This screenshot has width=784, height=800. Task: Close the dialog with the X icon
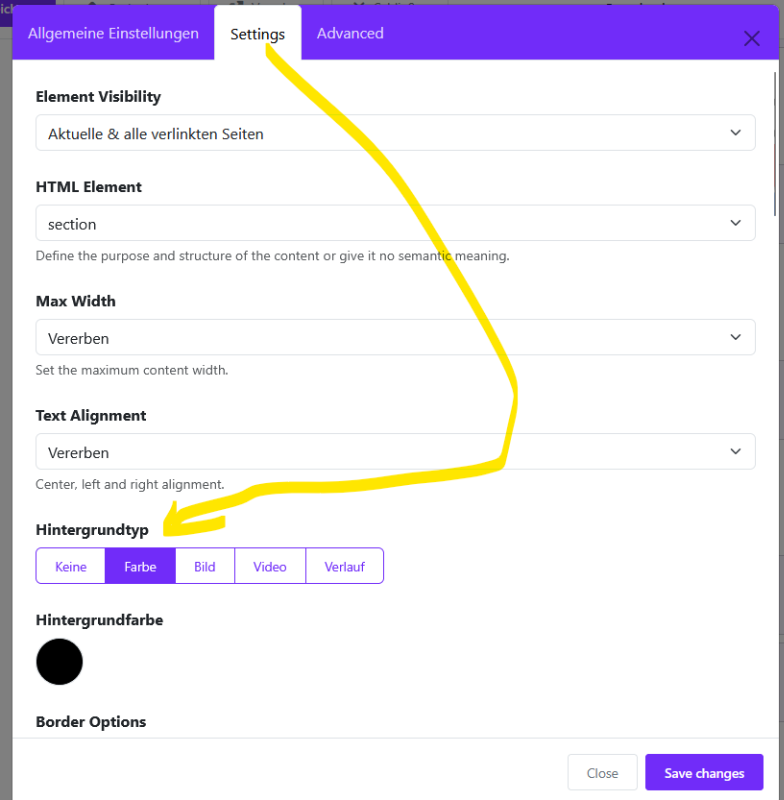[x=751, y=38]
